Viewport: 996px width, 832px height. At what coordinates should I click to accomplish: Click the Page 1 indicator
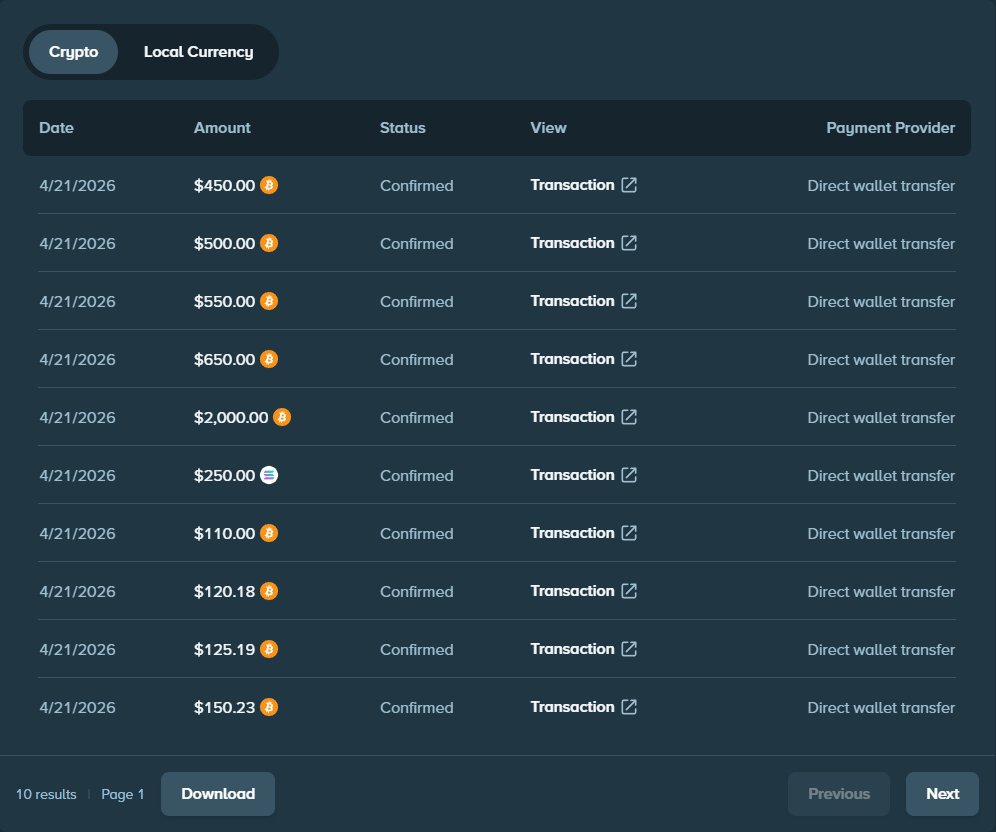123,794
